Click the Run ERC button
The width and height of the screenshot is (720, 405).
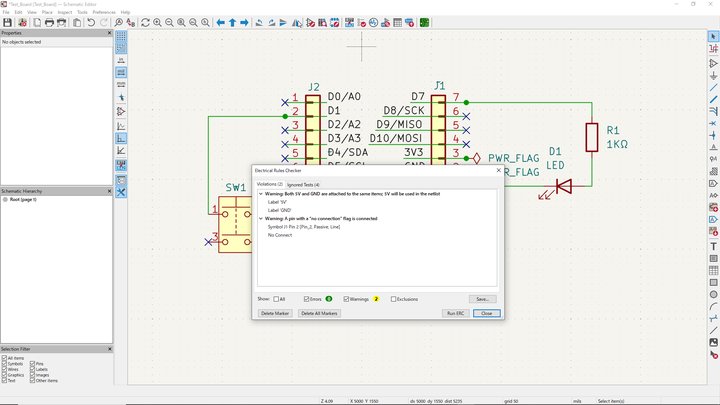pos(456,313)
